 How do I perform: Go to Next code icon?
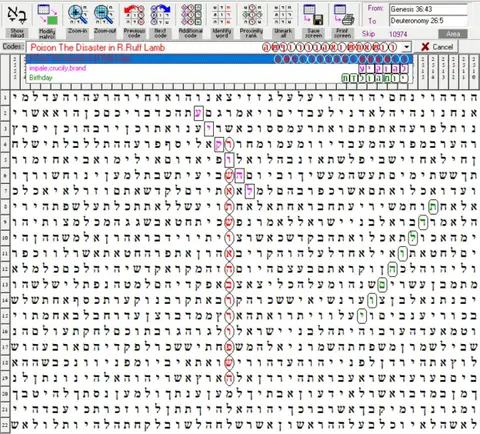[x=160, y=14]
